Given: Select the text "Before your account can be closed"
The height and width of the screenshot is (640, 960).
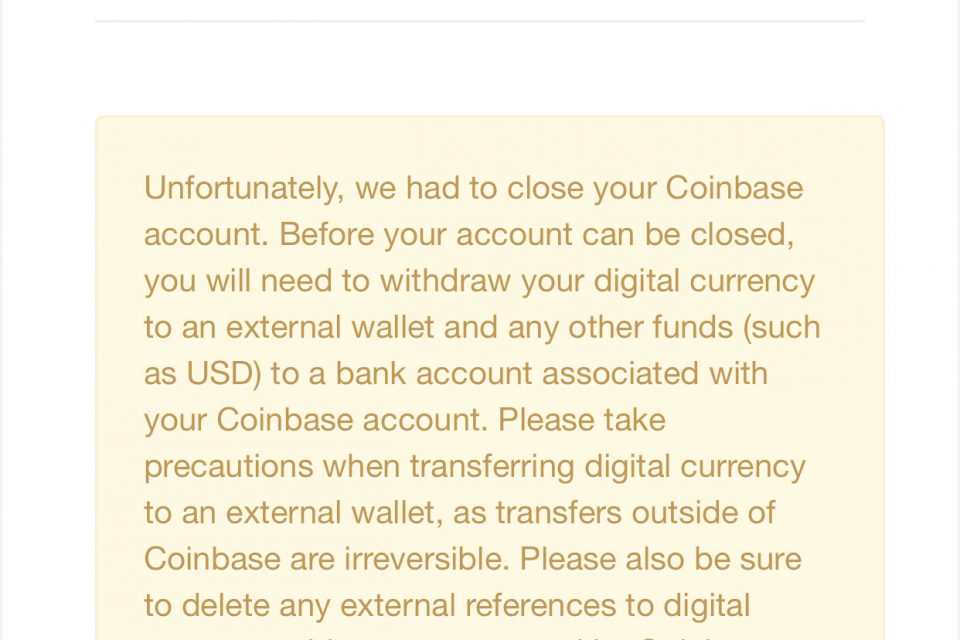Looking at the screenshot, I should point(536,235).
